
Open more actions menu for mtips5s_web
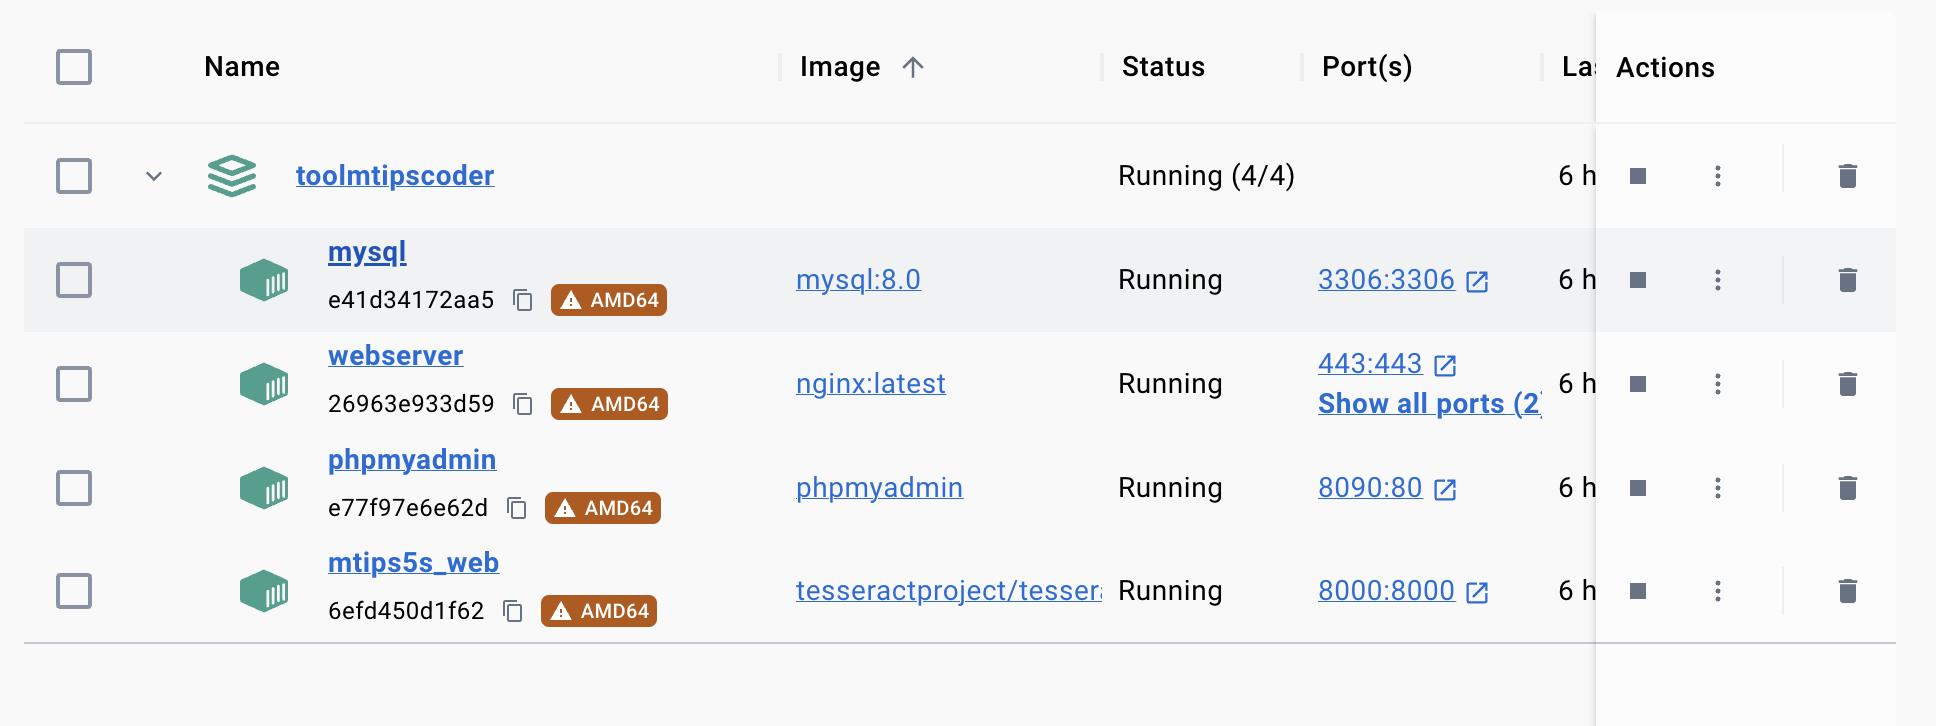pyautogui.click(x=1718, y=591)
